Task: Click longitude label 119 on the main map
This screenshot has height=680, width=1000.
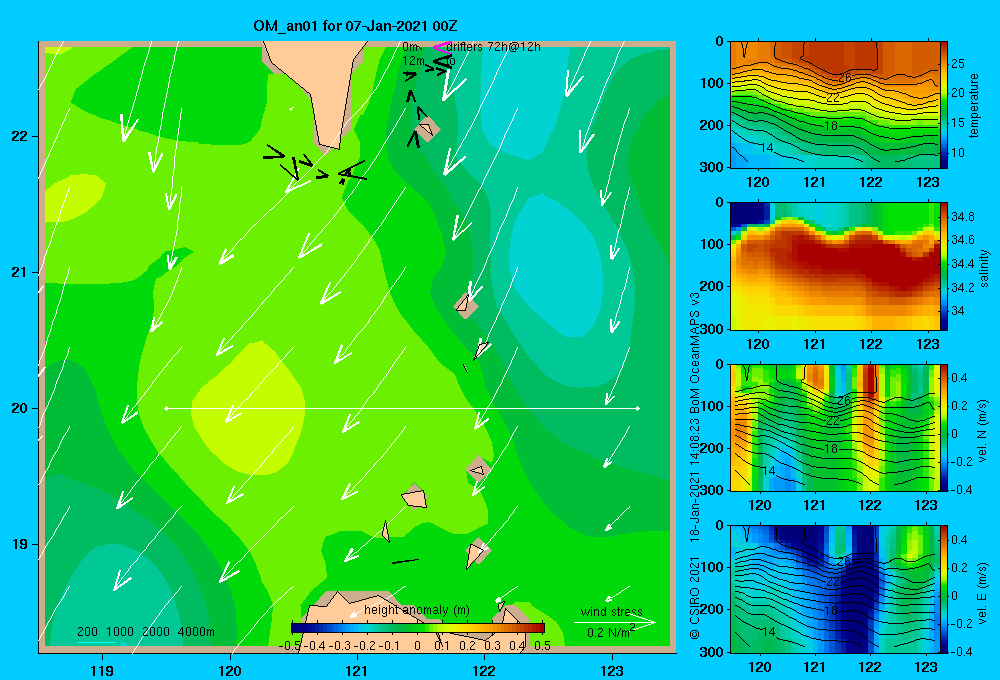Action: click(102, 670)
